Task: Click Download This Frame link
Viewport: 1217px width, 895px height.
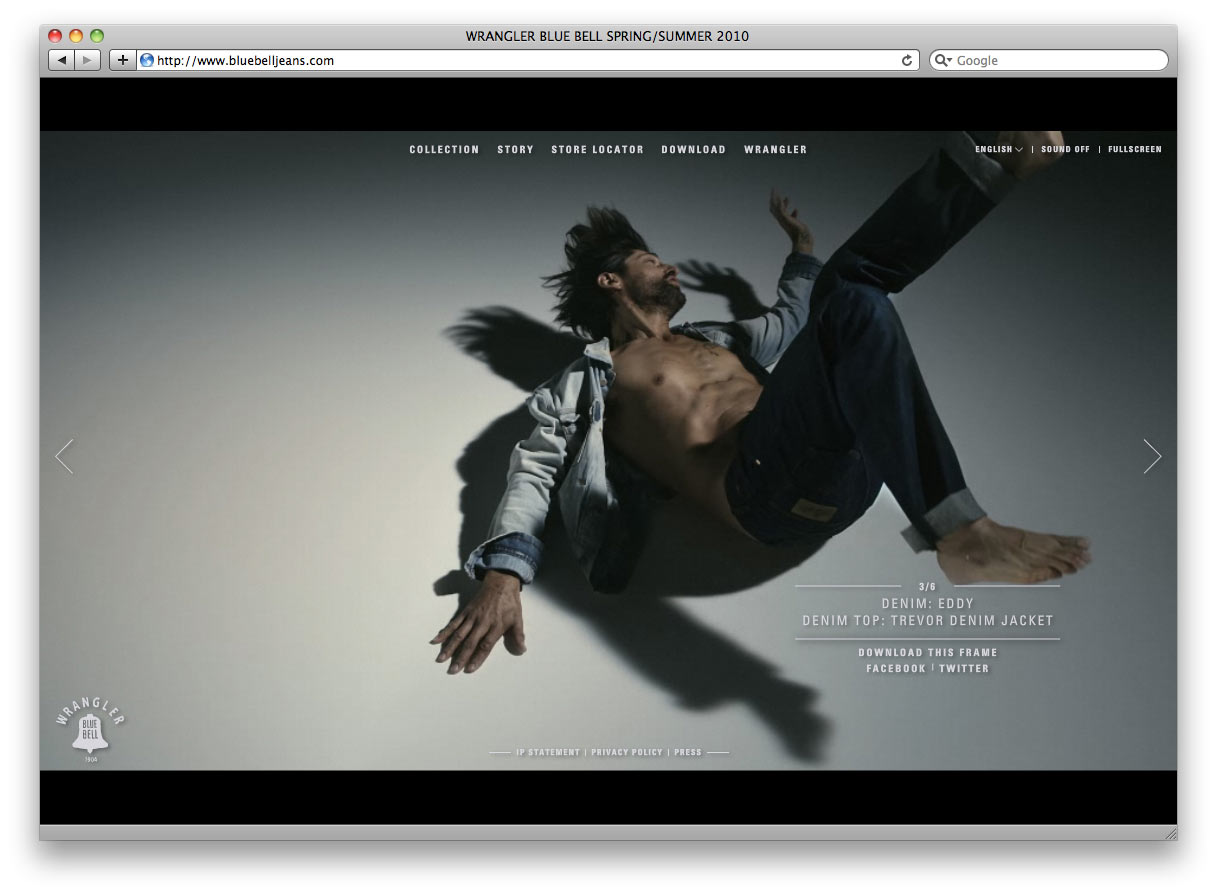Action: coord(928,652)
